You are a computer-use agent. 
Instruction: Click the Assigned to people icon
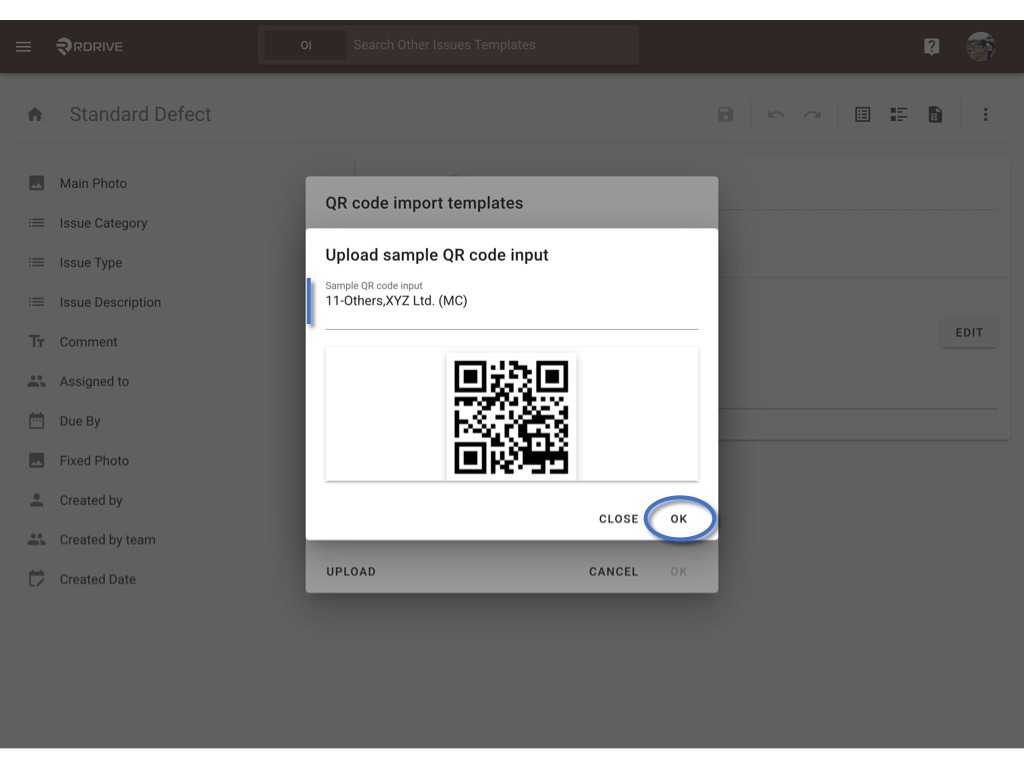coord(37,381)
